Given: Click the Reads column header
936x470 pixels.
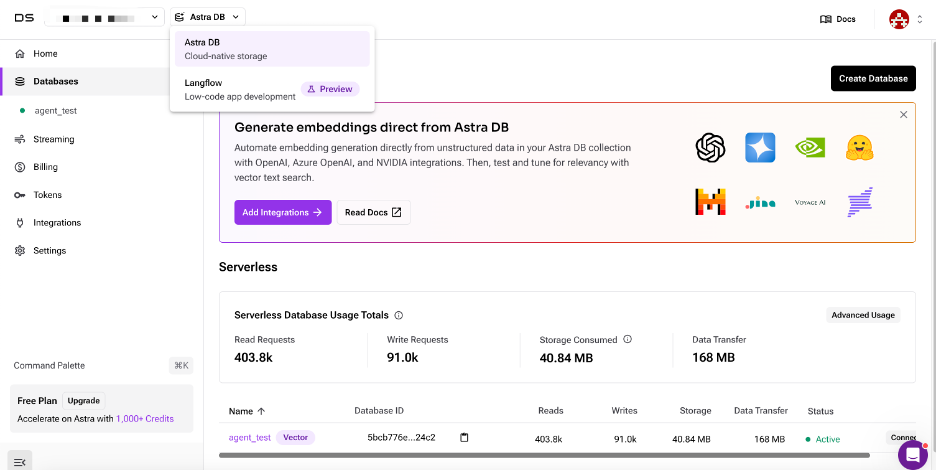Looking at the screenshot, I should [x=550, y=411].
